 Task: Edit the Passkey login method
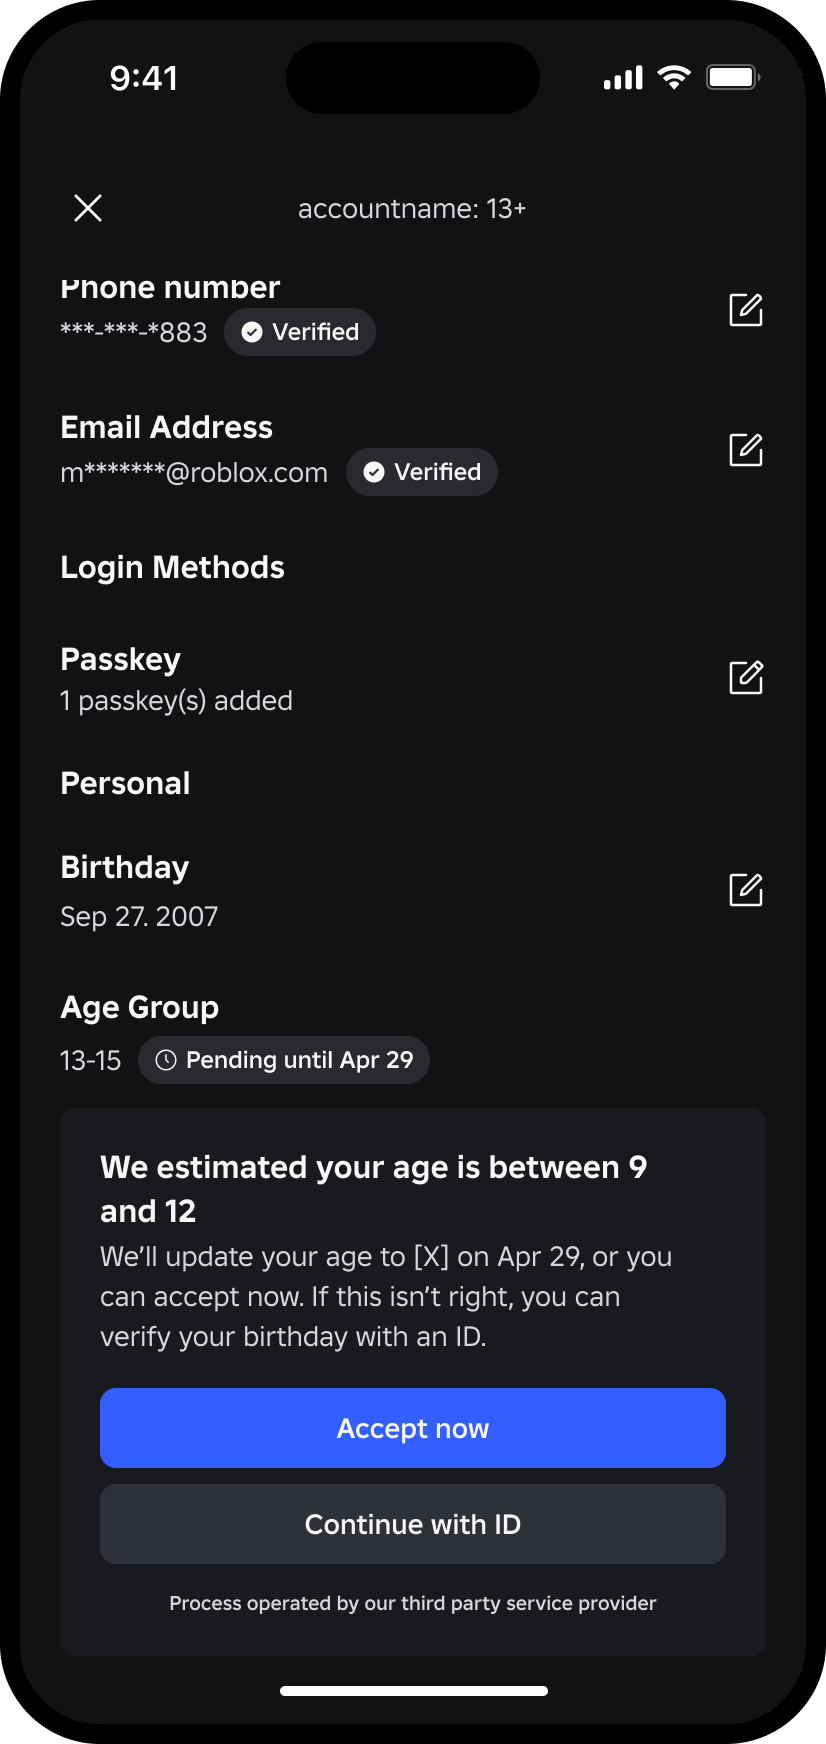tap(746, 678)
